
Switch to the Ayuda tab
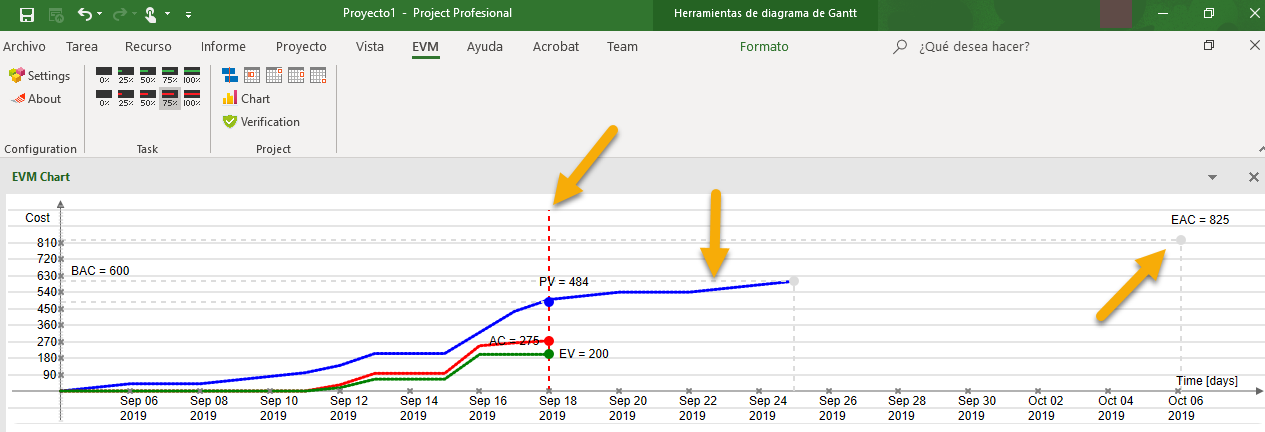[485, 46]
